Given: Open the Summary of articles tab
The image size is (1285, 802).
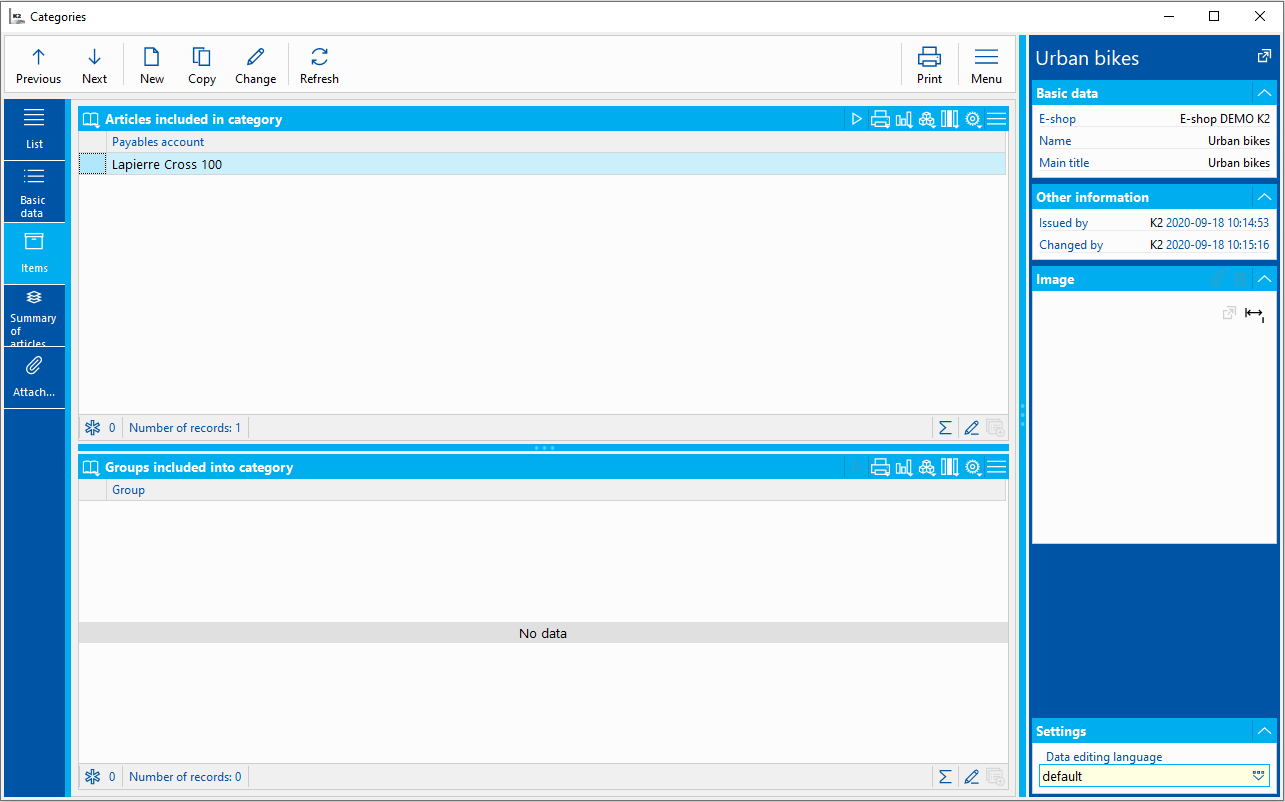Looking at the screenshot, I should tap(34, 316).
